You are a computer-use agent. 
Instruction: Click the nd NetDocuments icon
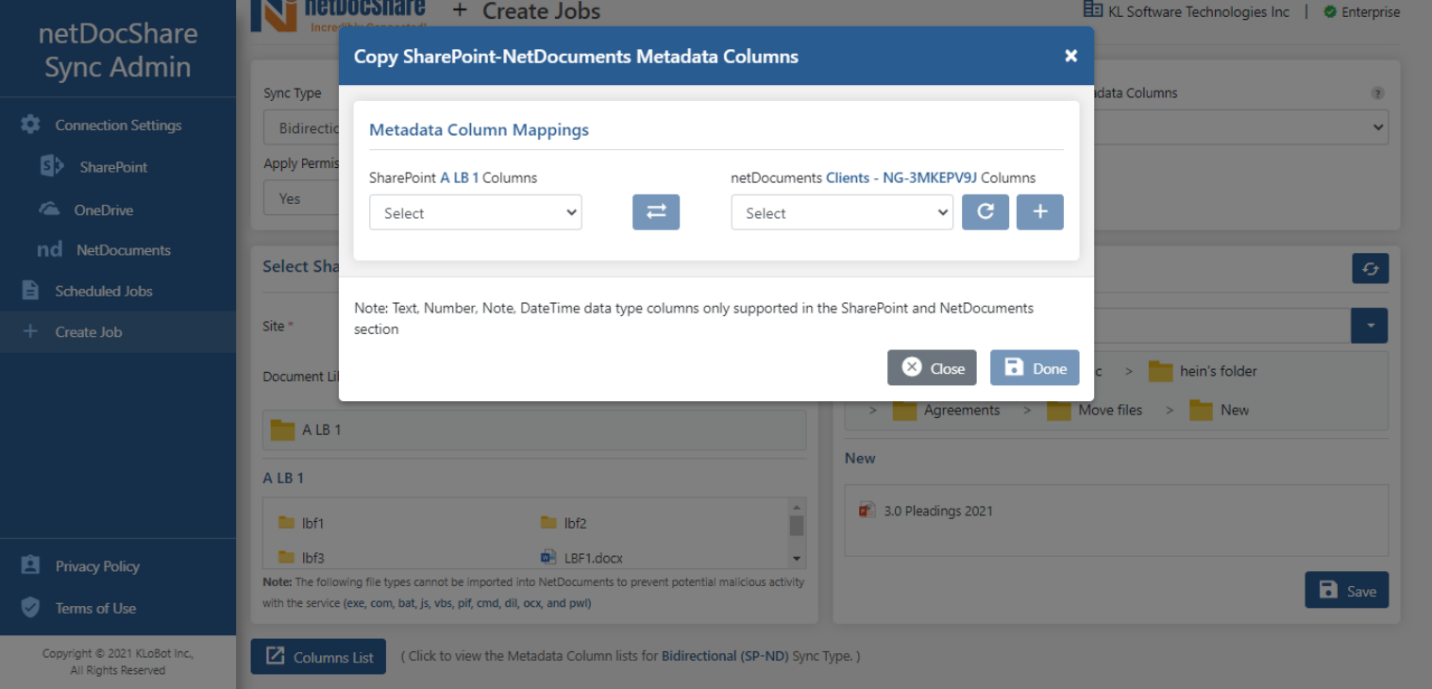pyautogui.click(x=49, y=250)
